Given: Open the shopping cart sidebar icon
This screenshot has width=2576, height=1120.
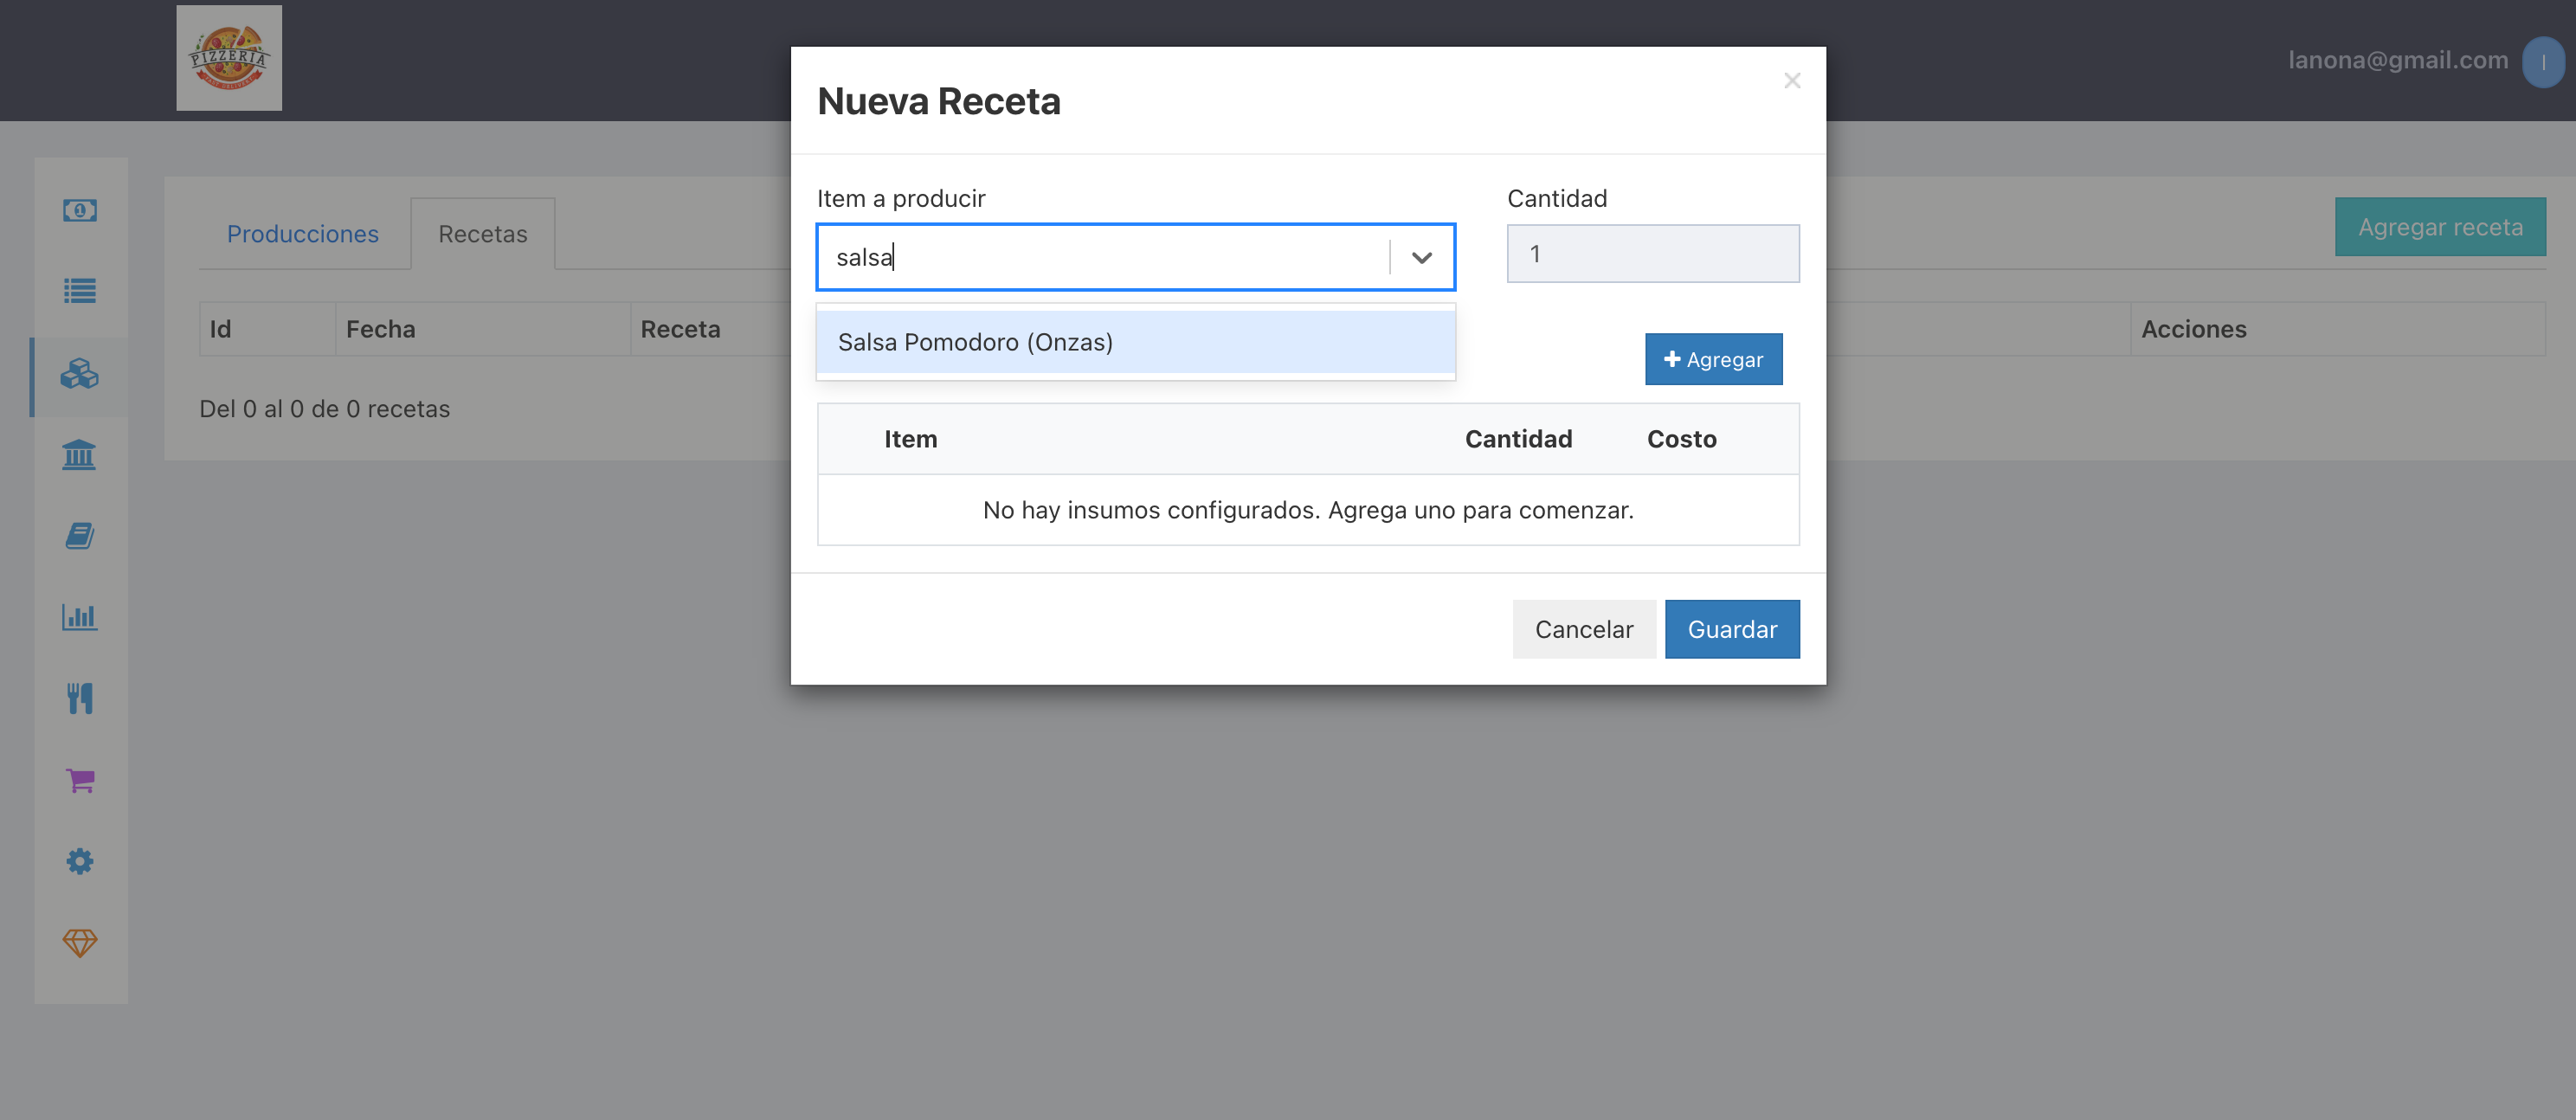Looking at the screenshot, I should click(80, 780).
